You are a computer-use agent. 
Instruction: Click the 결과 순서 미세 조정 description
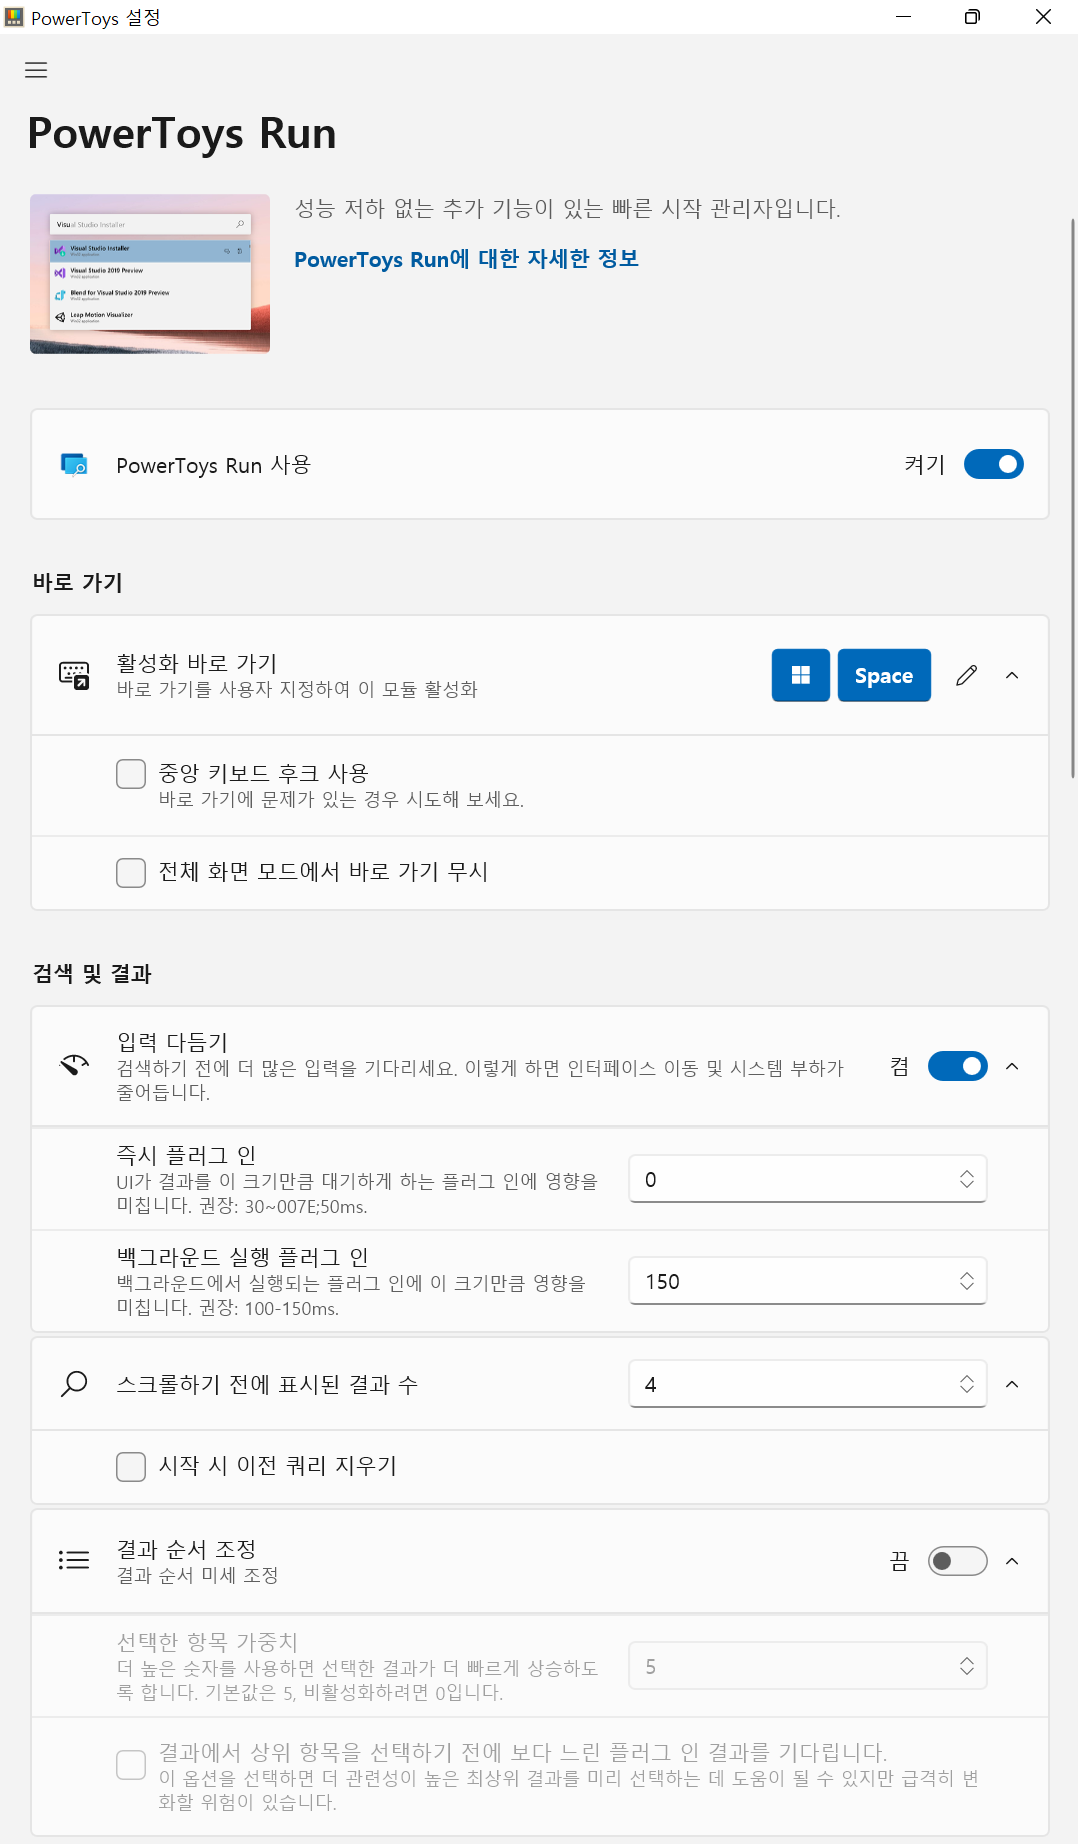pos(197,1575)
